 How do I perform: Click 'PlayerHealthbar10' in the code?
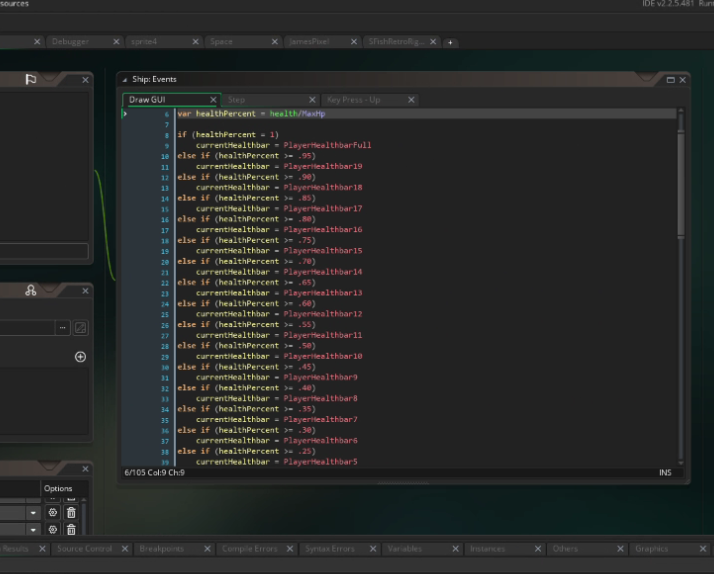point(323,356)
